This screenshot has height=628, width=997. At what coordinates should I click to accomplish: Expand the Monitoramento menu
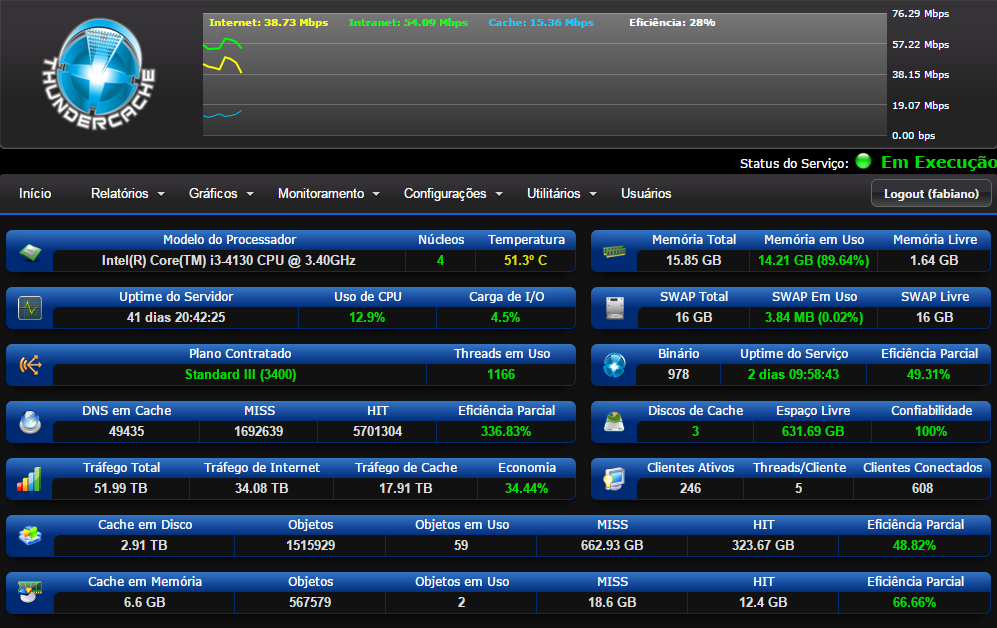pyautogui.click(x=329, y=193)
